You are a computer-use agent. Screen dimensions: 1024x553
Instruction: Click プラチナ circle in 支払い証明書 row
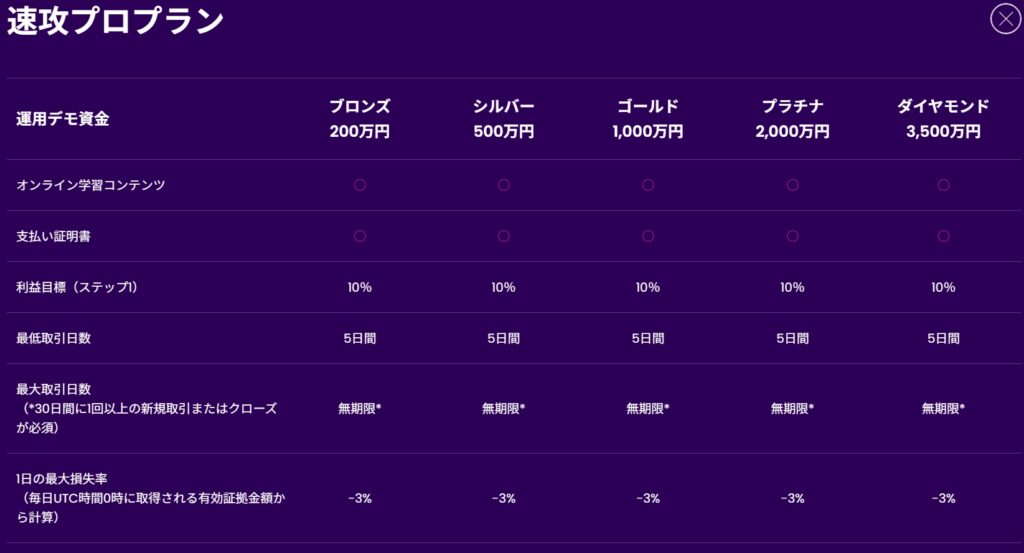(x=792, y=236)
